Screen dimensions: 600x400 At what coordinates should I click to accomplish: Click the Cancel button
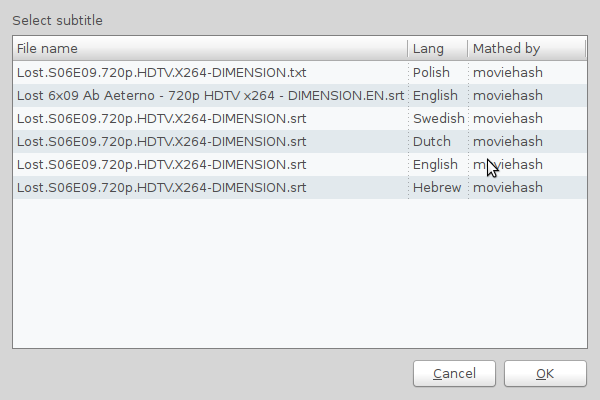(x=454, y=374)
